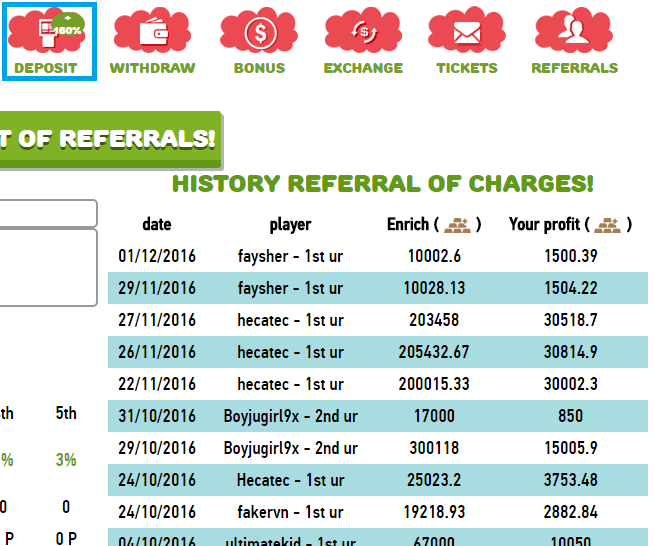This screenshot has width=655, height=546.
Task: Select enrich value 10002.6
Action: pos(434,256)
